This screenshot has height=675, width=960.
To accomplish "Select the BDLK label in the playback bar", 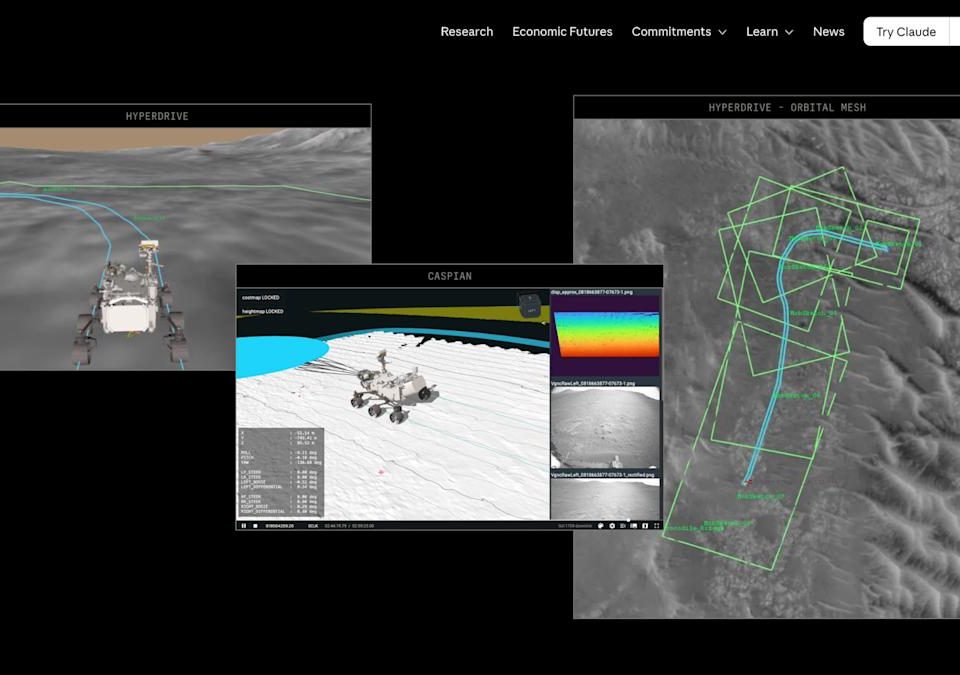I will (314, 524).
